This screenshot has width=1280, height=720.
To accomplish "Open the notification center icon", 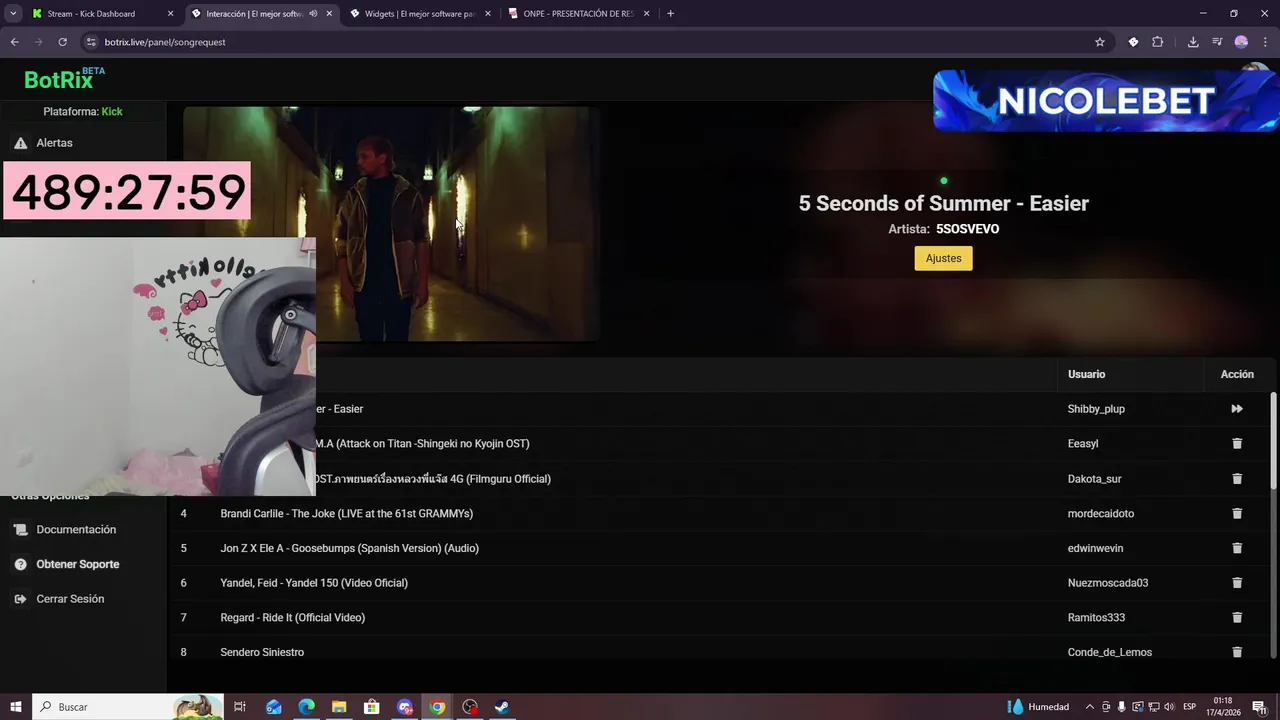I will click(x=1259, y=707).
